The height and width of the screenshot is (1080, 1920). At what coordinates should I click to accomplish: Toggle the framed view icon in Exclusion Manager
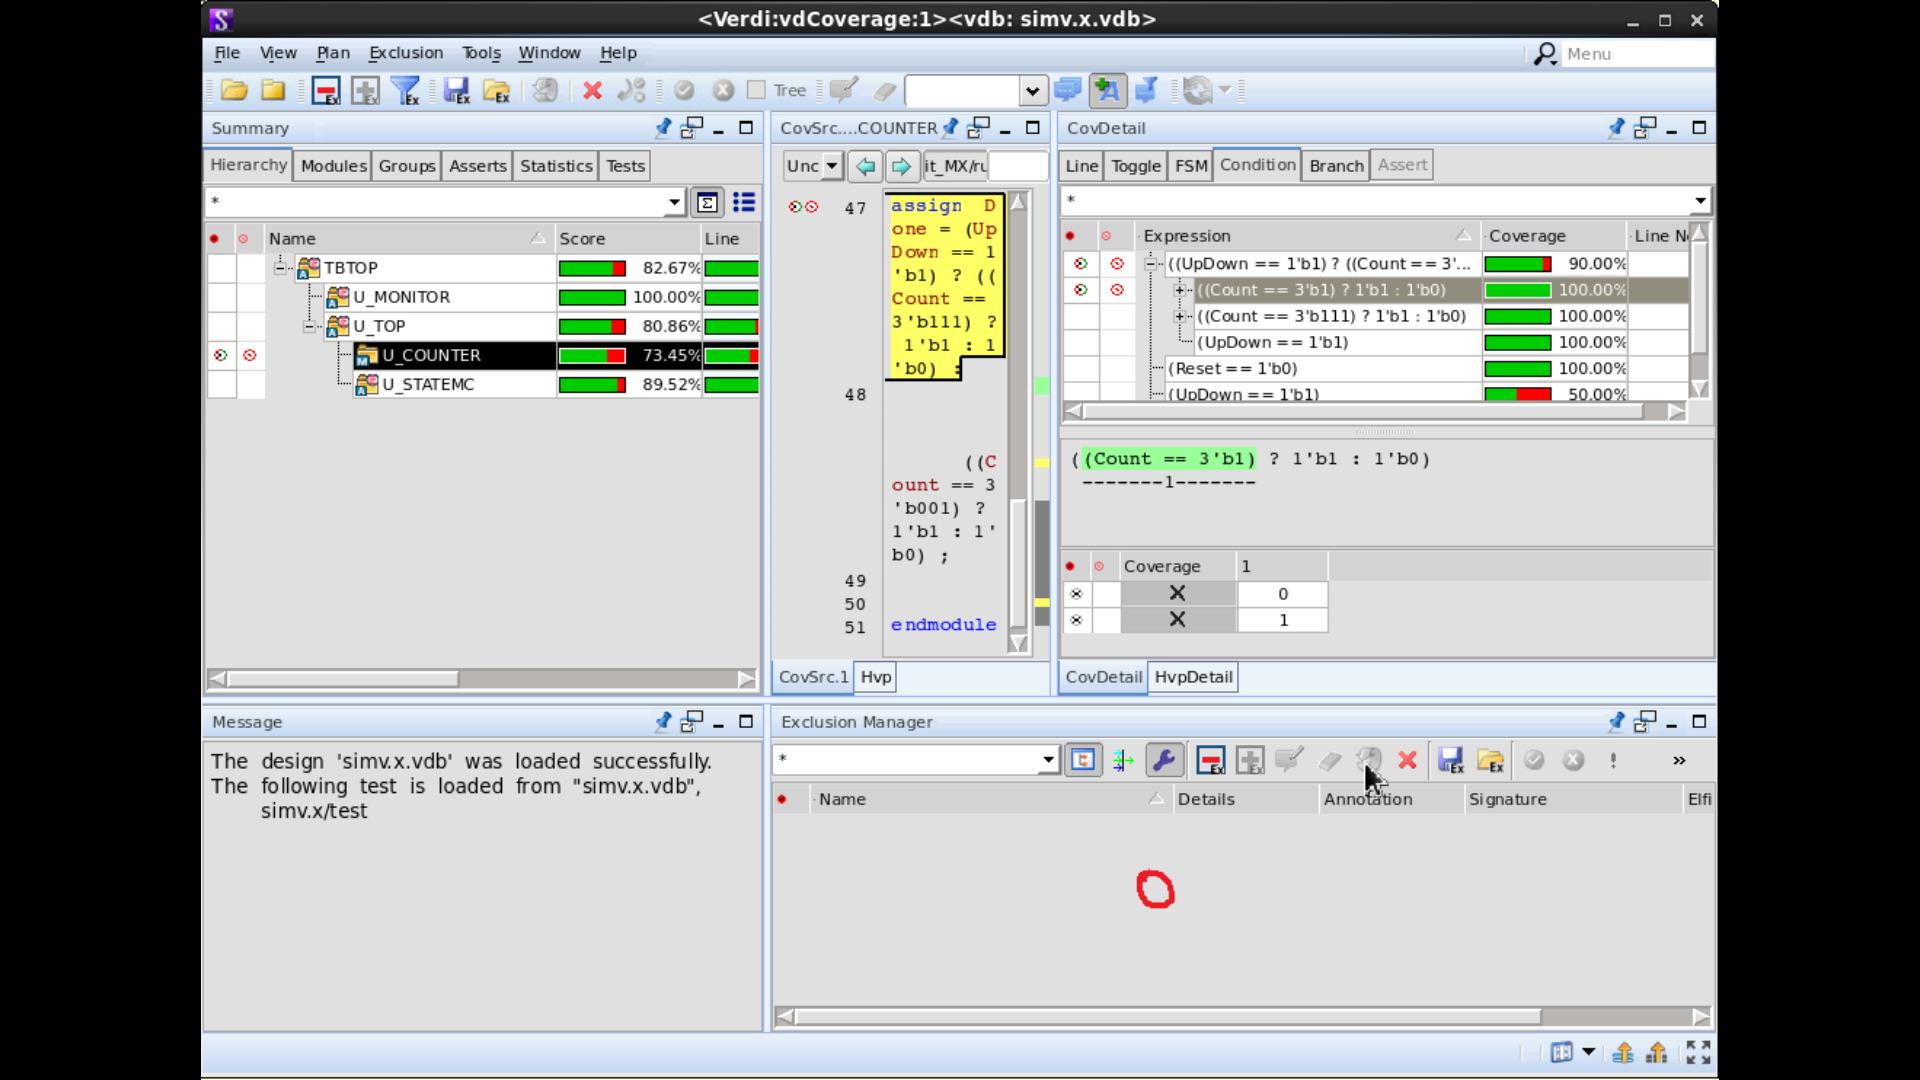tap(1083, 761)
